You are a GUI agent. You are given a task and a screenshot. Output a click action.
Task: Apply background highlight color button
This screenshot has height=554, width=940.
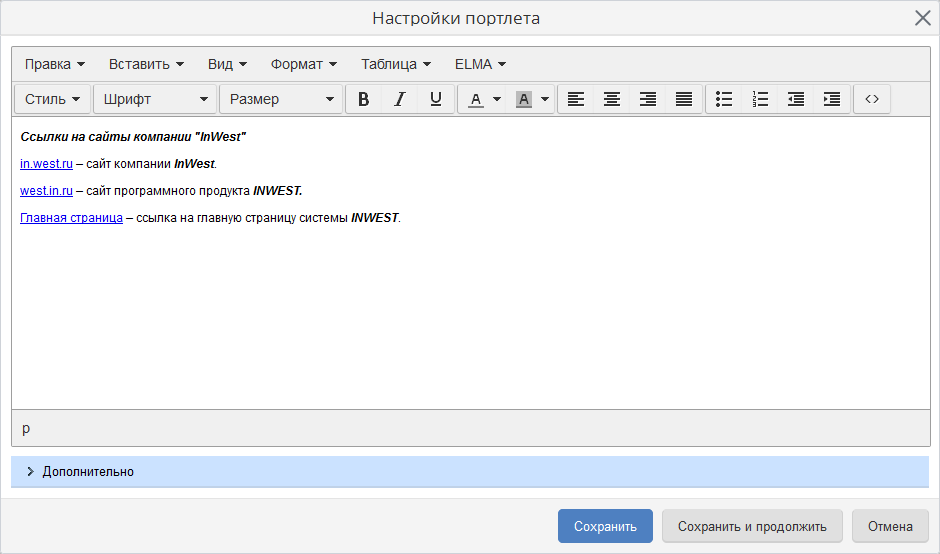point(523,99)
